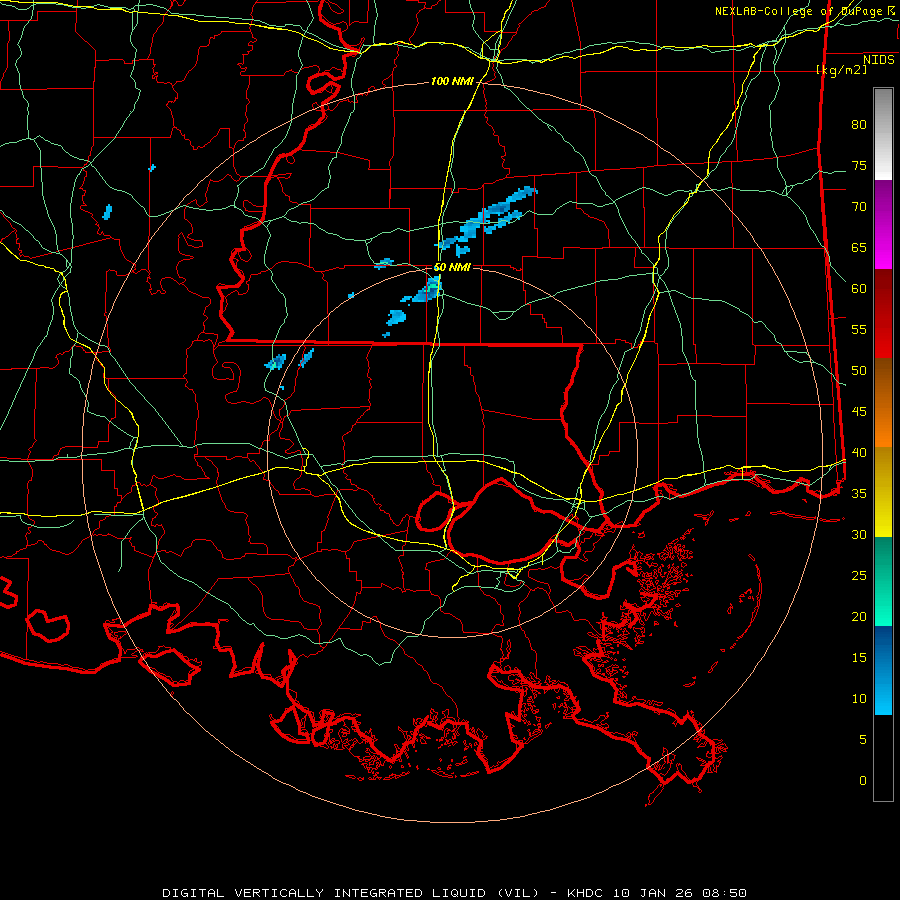This screenshot has height=900, width=900.
Task: Click scale value 40
Action: (x=859, y=452)
